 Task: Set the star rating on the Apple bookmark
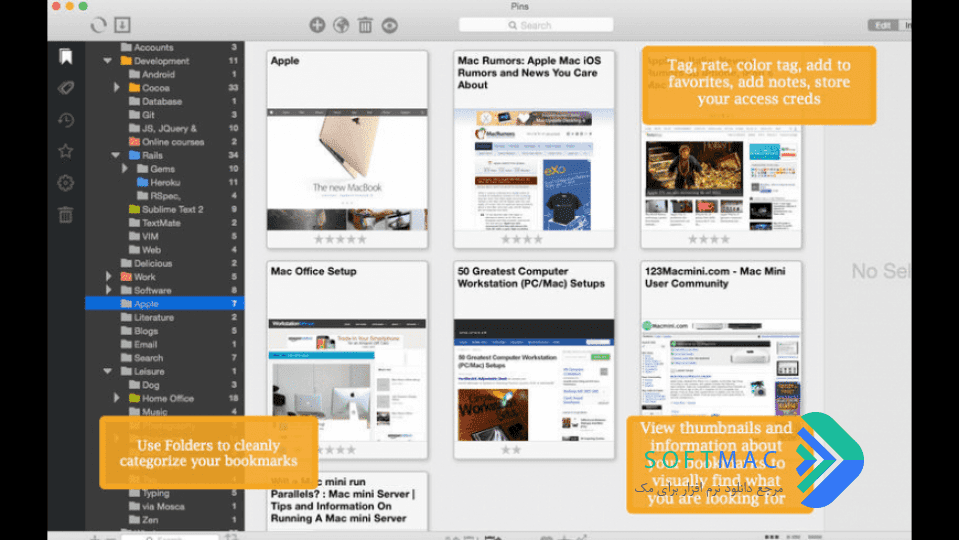tap(340, 239)
